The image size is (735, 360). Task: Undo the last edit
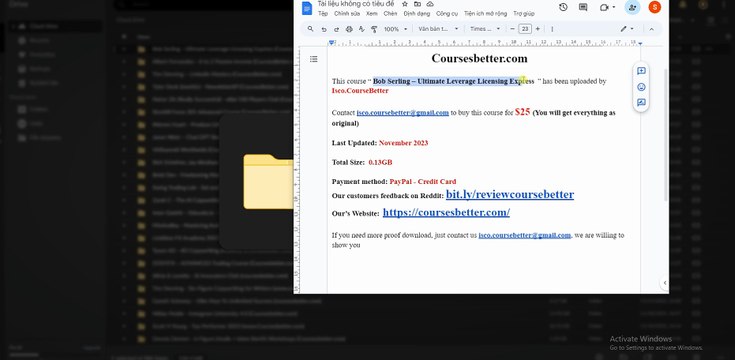(323, 29)
